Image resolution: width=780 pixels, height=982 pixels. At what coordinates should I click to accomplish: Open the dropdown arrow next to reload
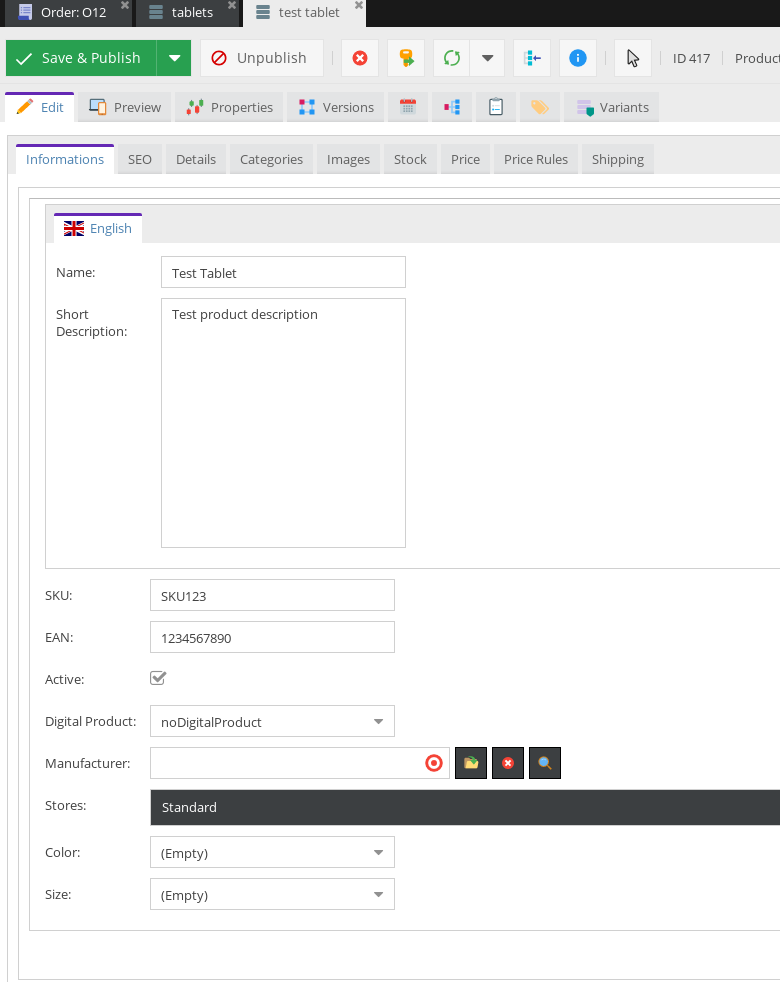pyautogui.click(x=487, y=58)
